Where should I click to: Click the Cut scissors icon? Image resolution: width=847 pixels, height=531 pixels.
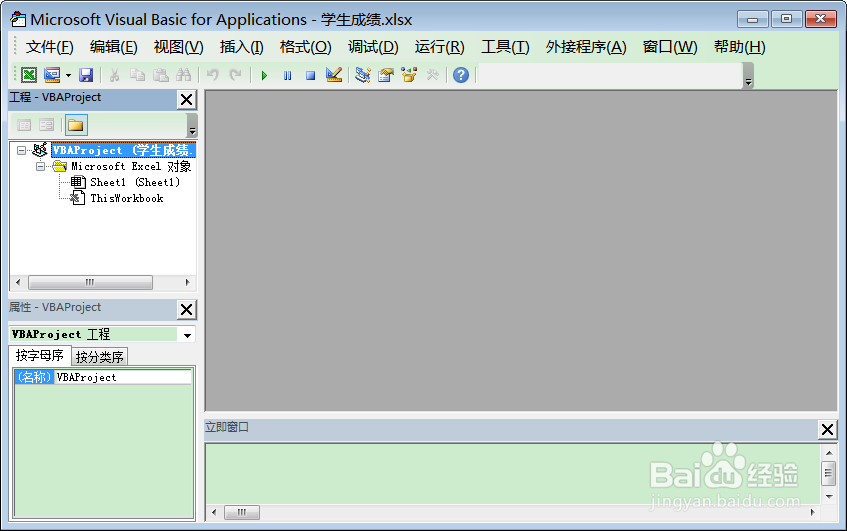[x=114, y=75]
